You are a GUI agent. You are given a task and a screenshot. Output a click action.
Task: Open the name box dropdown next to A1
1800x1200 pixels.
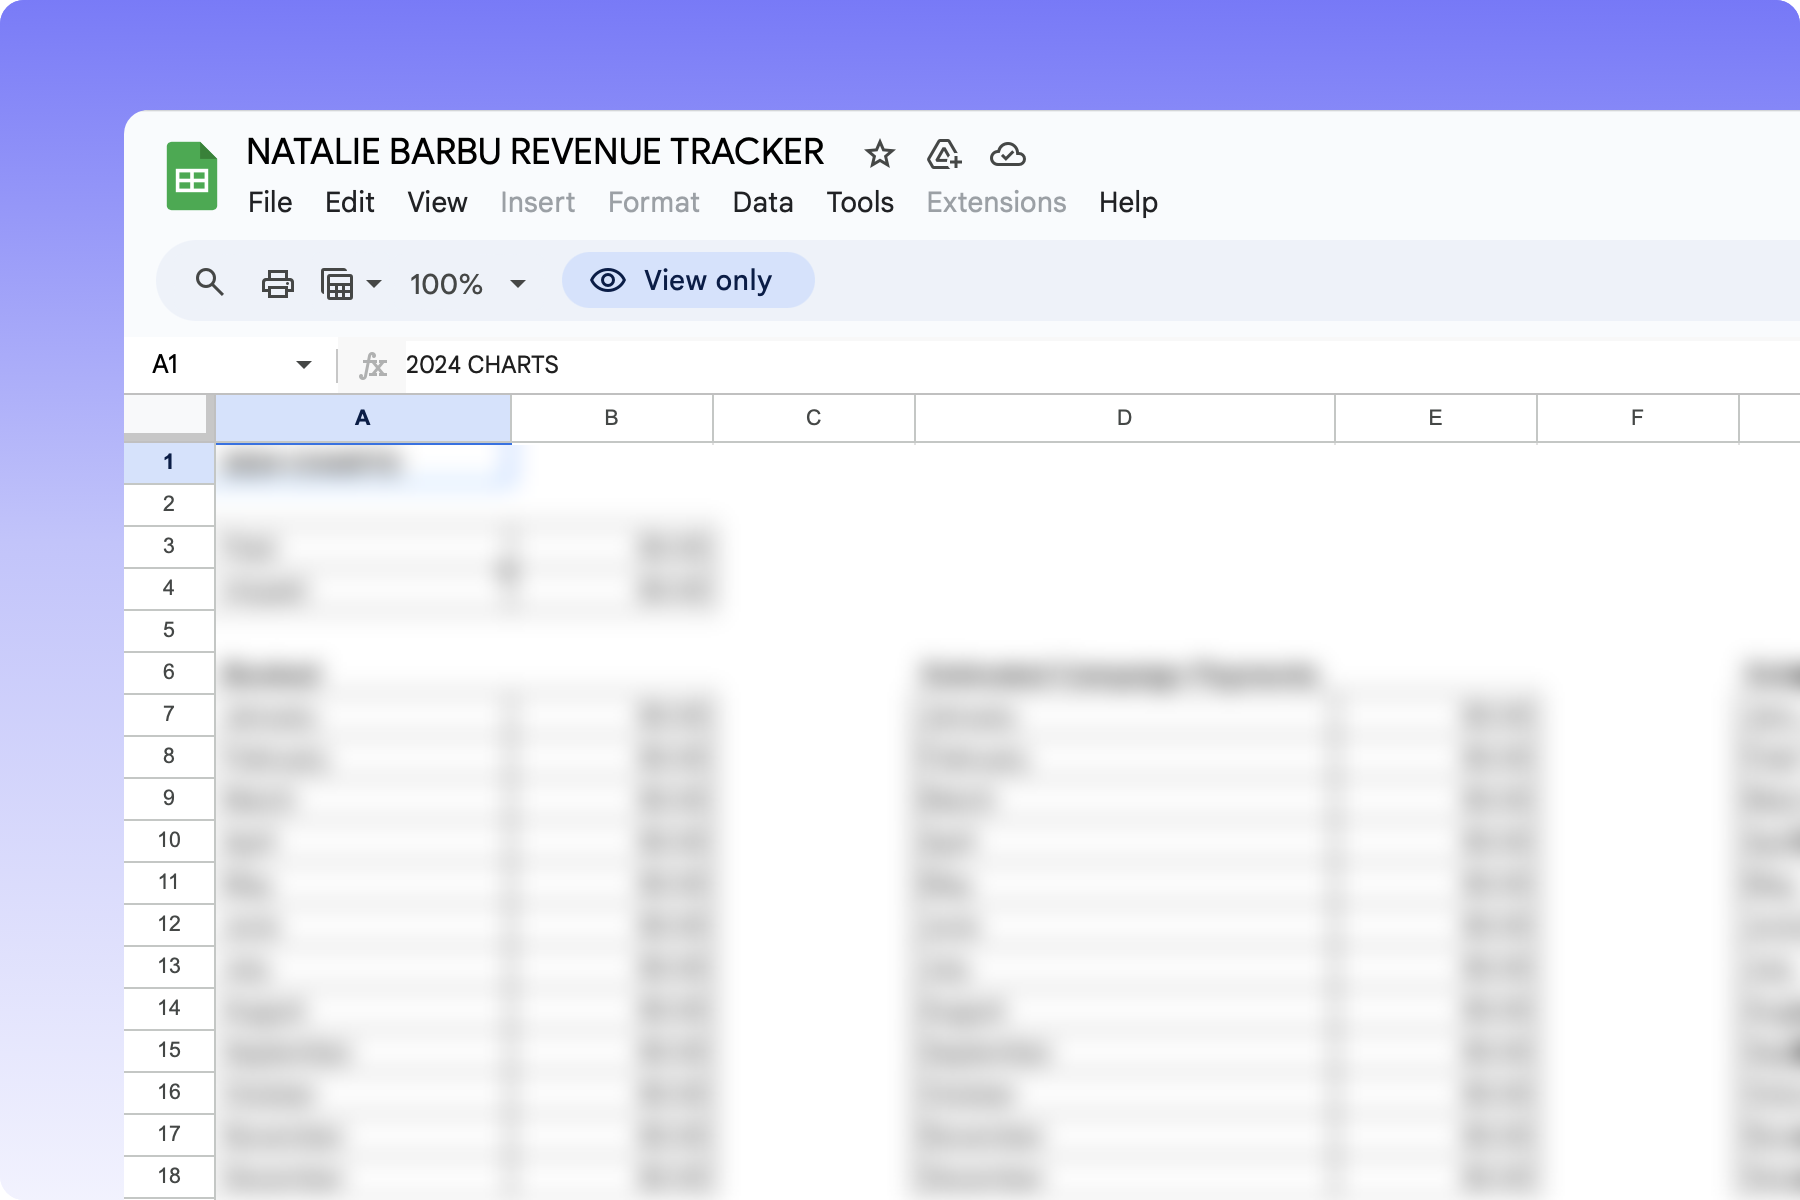point(303,364)
